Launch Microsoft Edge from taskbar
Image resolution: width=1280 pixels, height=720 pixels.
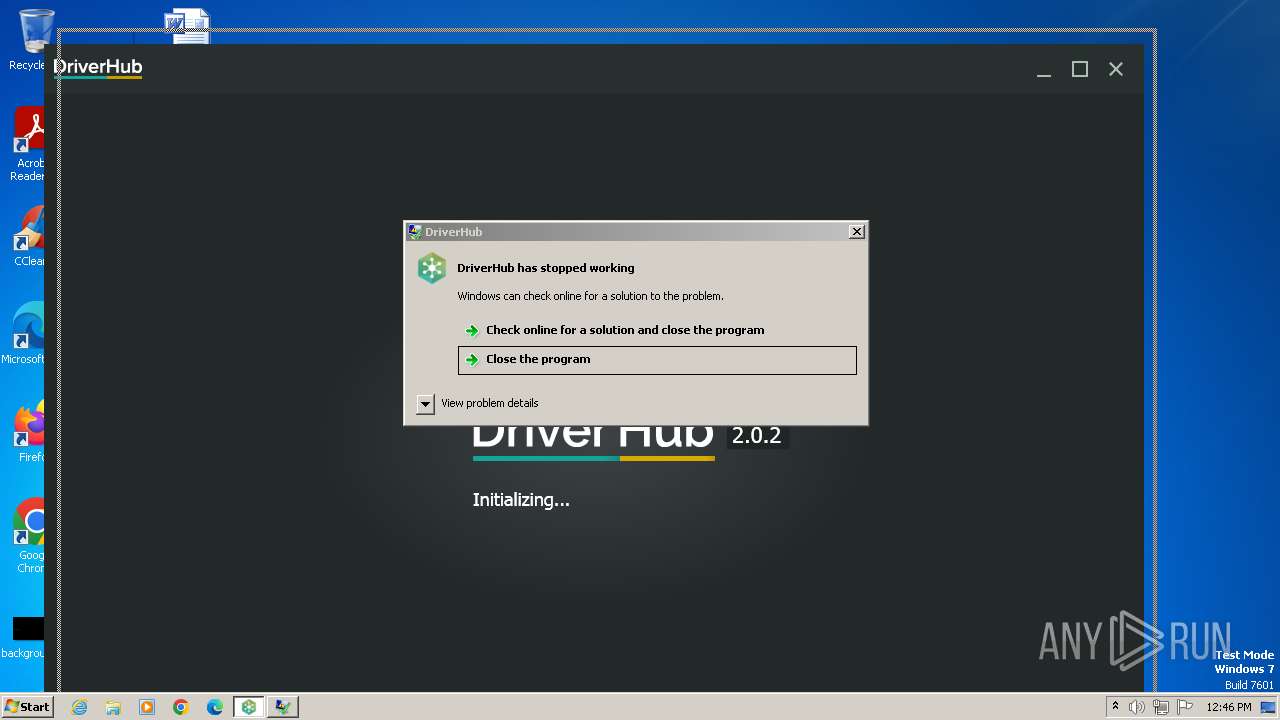[215, 707]
